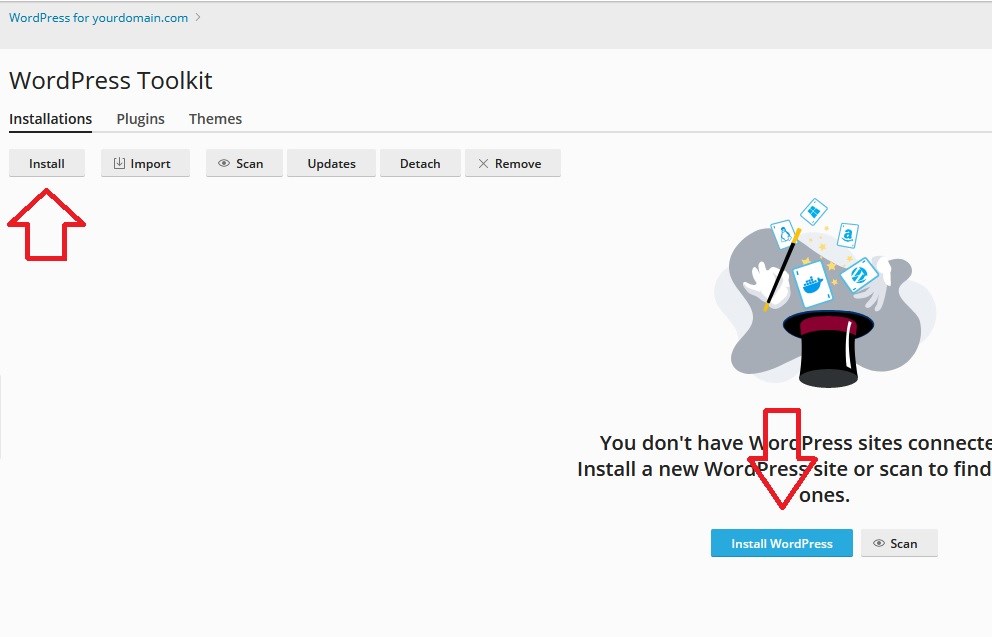Open the Plugins tab

[x=140, y=119]
